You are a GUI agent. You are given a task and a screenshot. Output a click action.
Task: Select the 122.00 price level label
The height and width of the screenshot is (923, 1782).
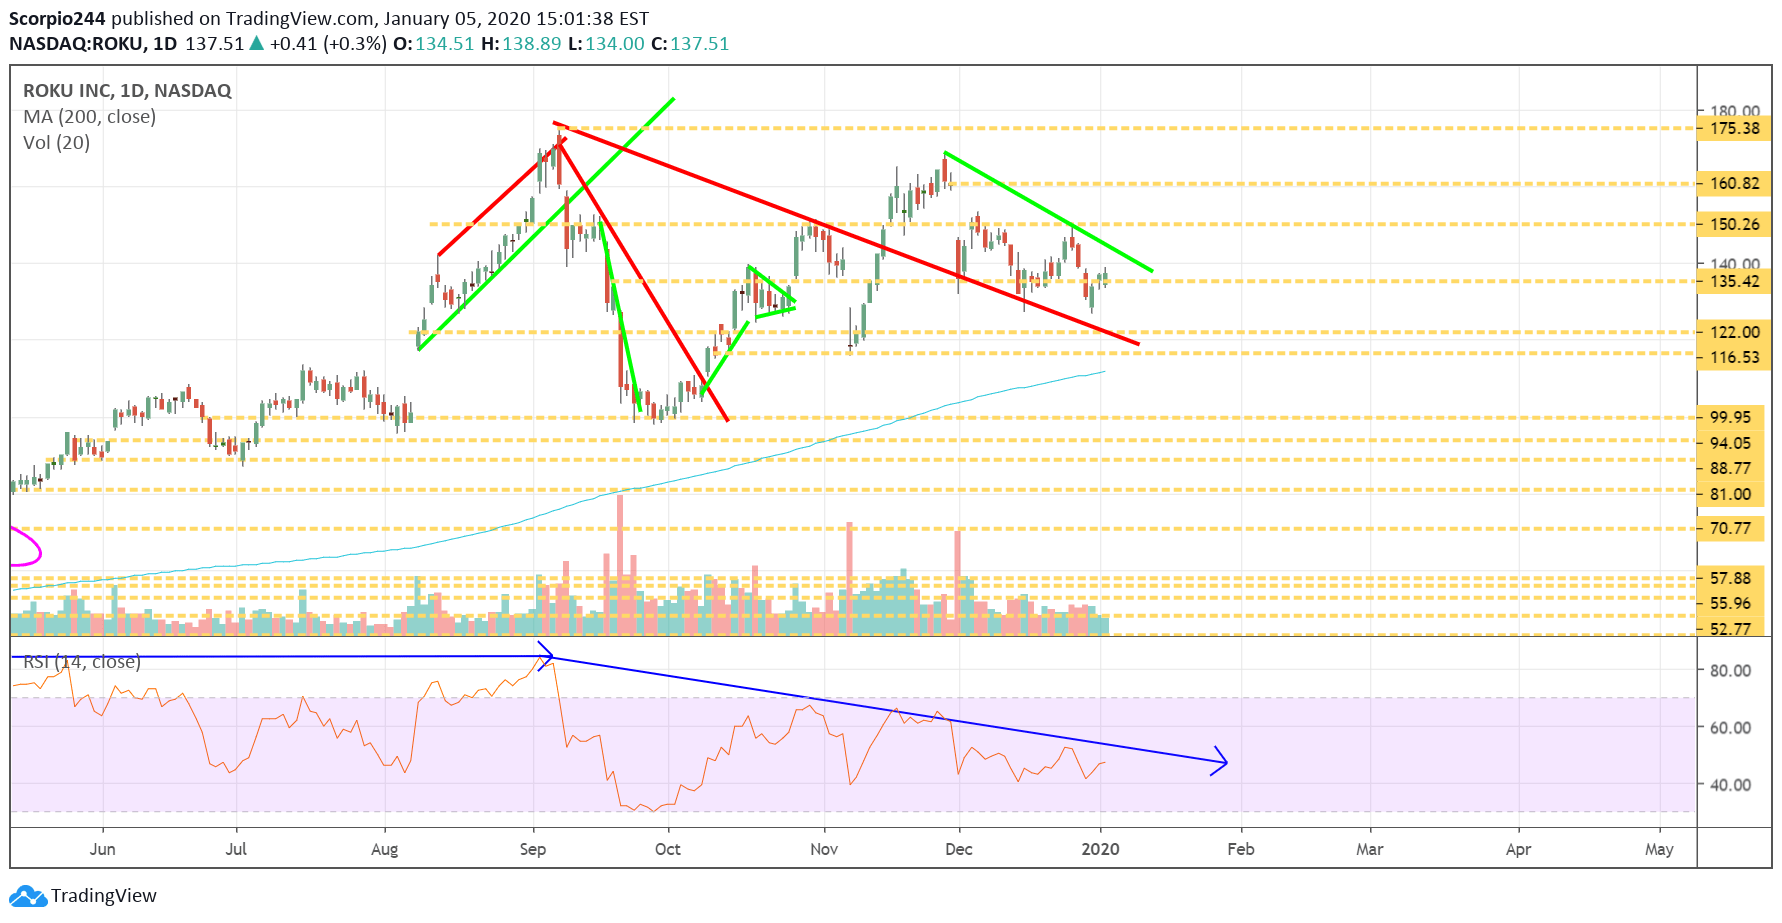(1734, 332)
